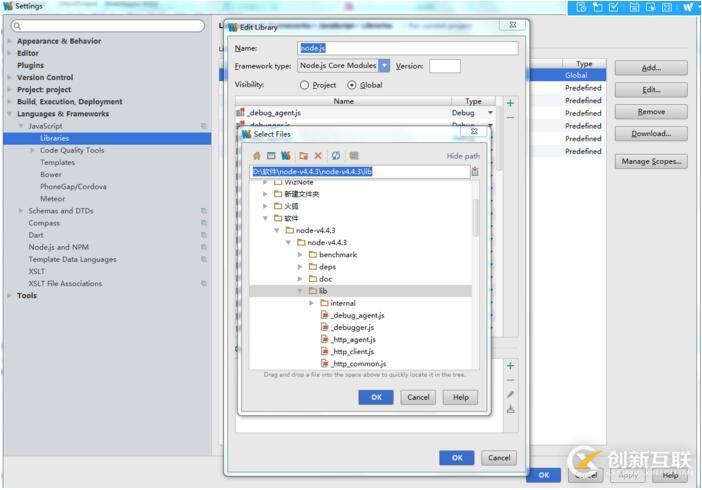The width and height of the screenshot is (702, 490).
Task: Click the file tree vertical scrollbar
Action: (x=476, y=215)
